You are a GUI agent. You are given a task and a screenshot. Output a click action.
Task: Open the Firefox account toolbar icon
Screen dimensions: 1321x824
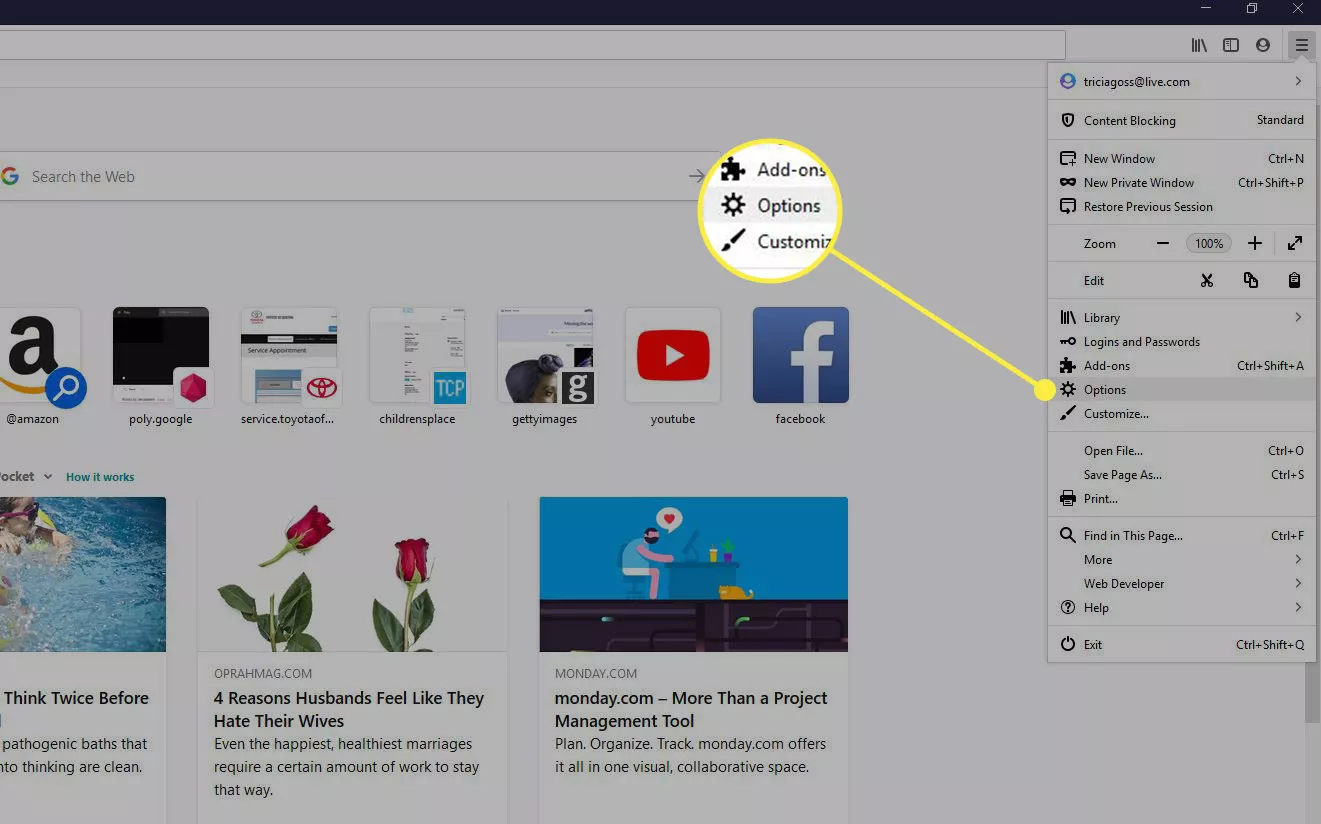point(1263,45)
